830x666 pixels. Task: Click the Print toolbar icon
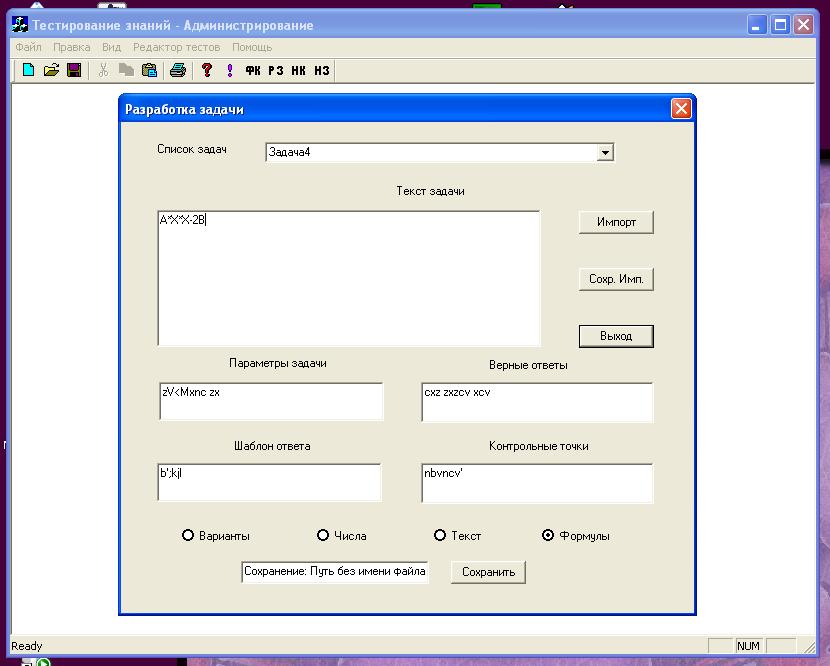177,70
